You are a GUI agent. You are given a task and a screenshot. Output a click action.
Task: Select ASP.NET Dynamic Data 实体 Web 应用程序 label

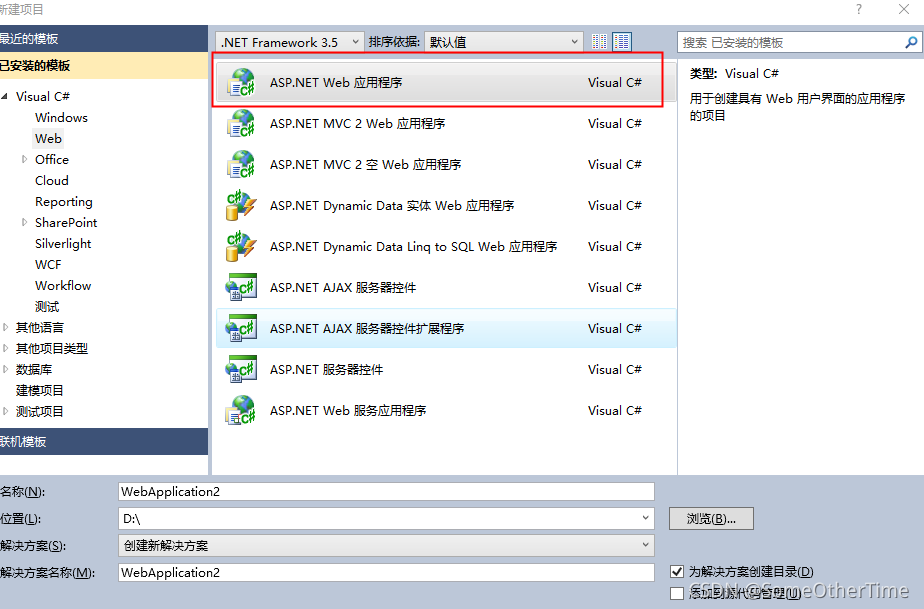[392, 206]
